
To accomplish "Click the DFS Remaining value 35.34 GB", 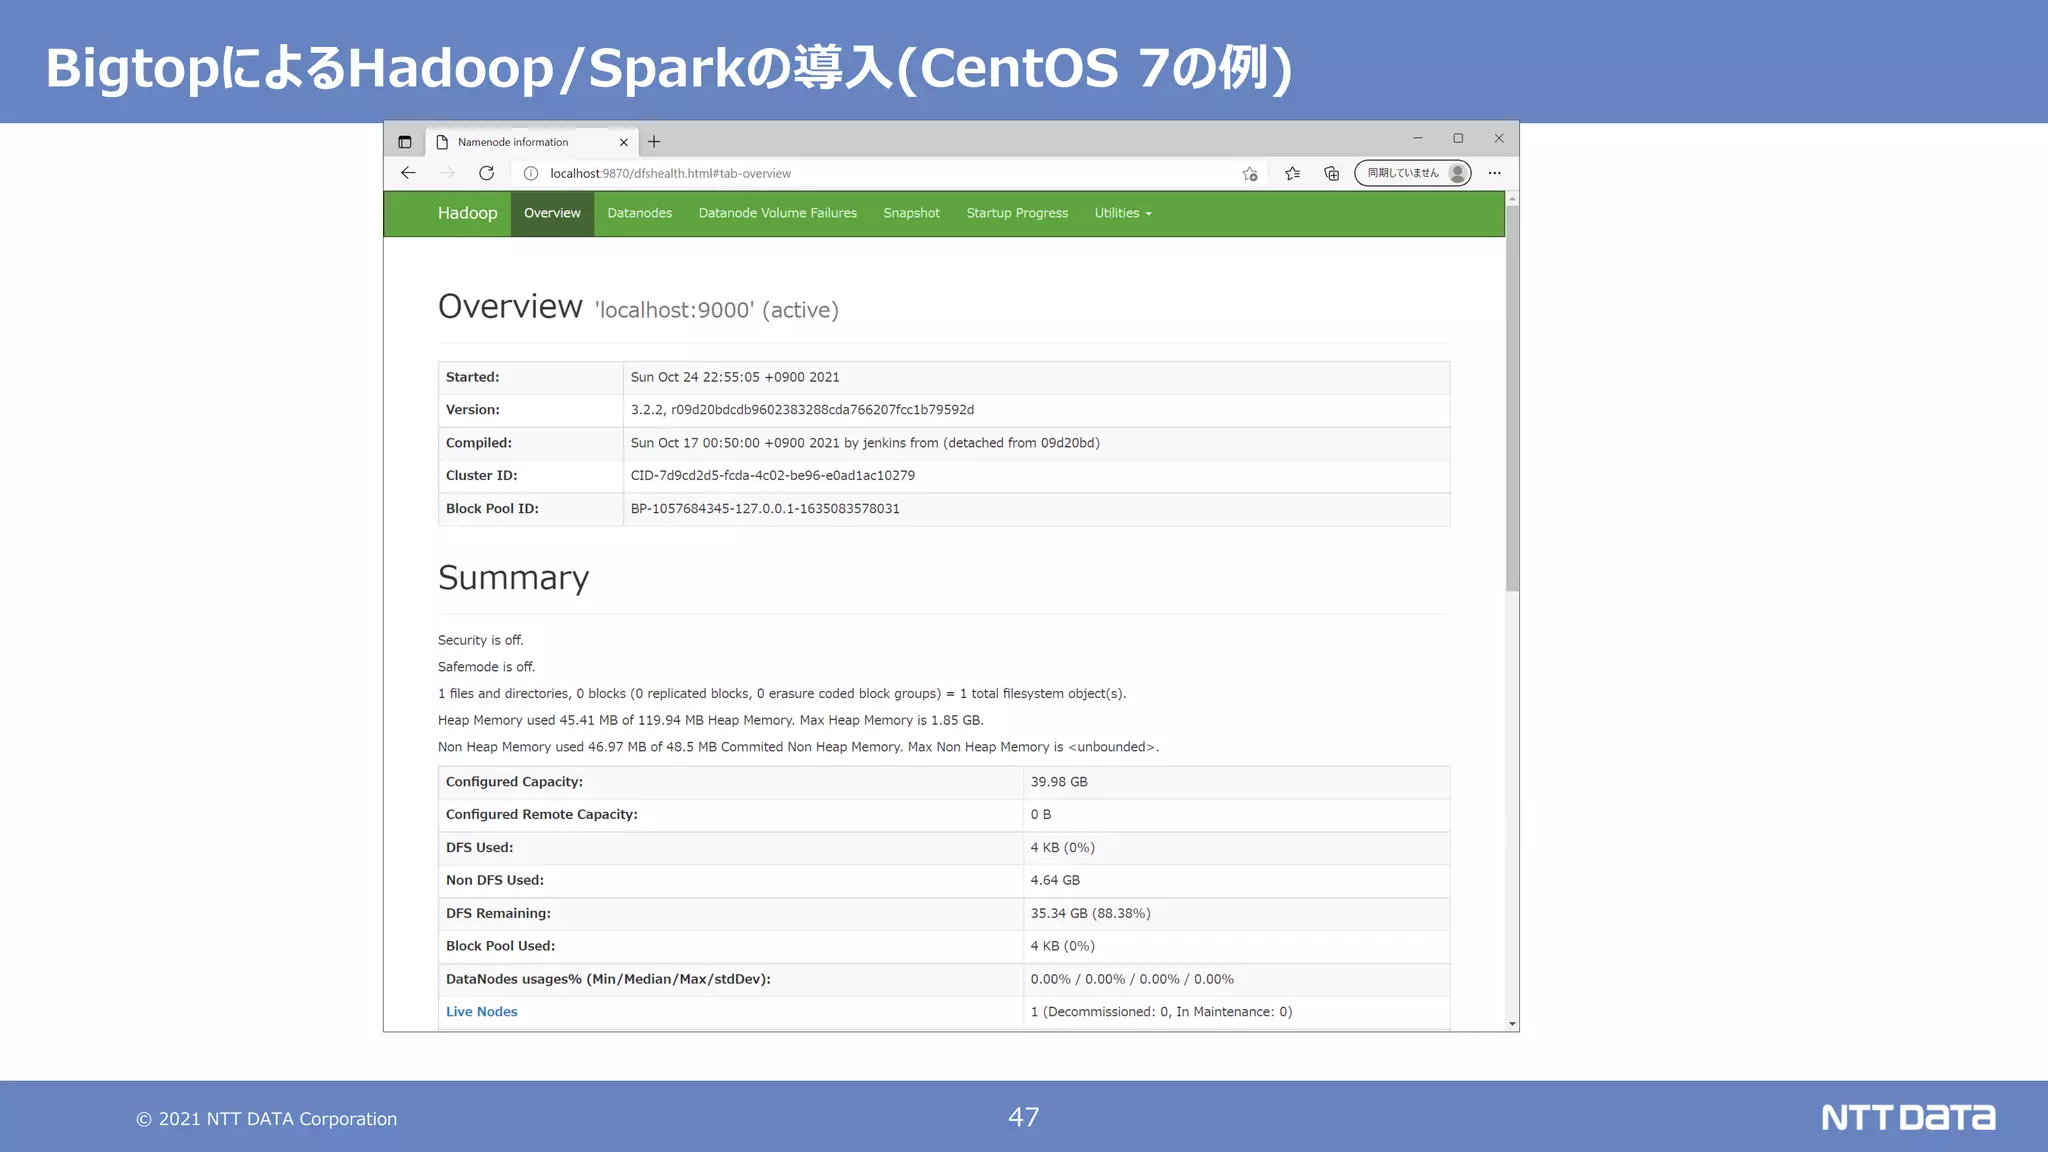I will click(x=1090, y=913).
